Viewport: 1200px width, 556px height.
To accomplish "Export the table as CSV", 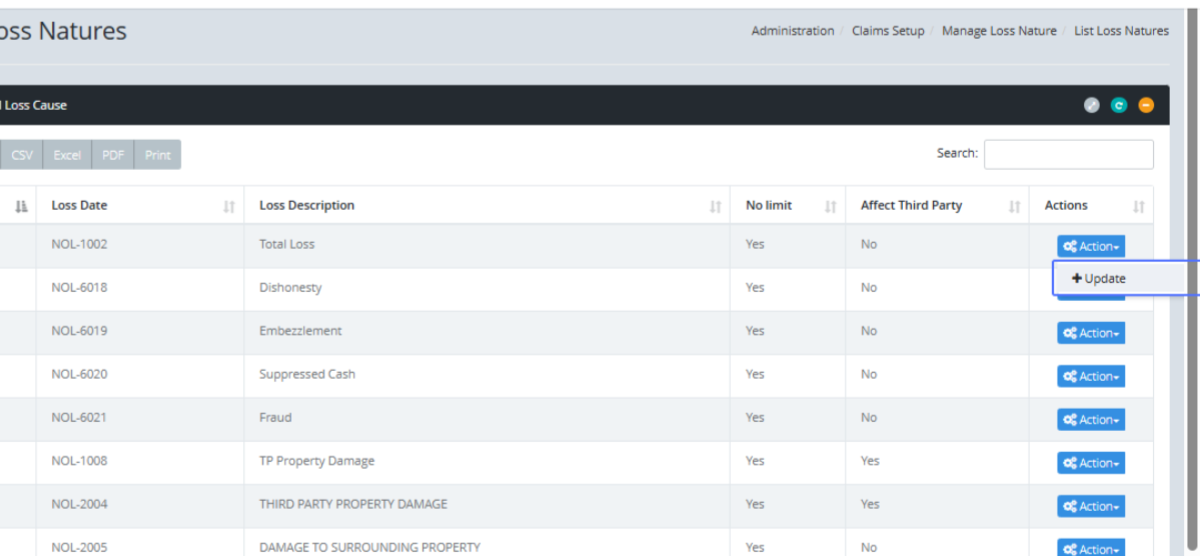I will click(x=22, y=155).
